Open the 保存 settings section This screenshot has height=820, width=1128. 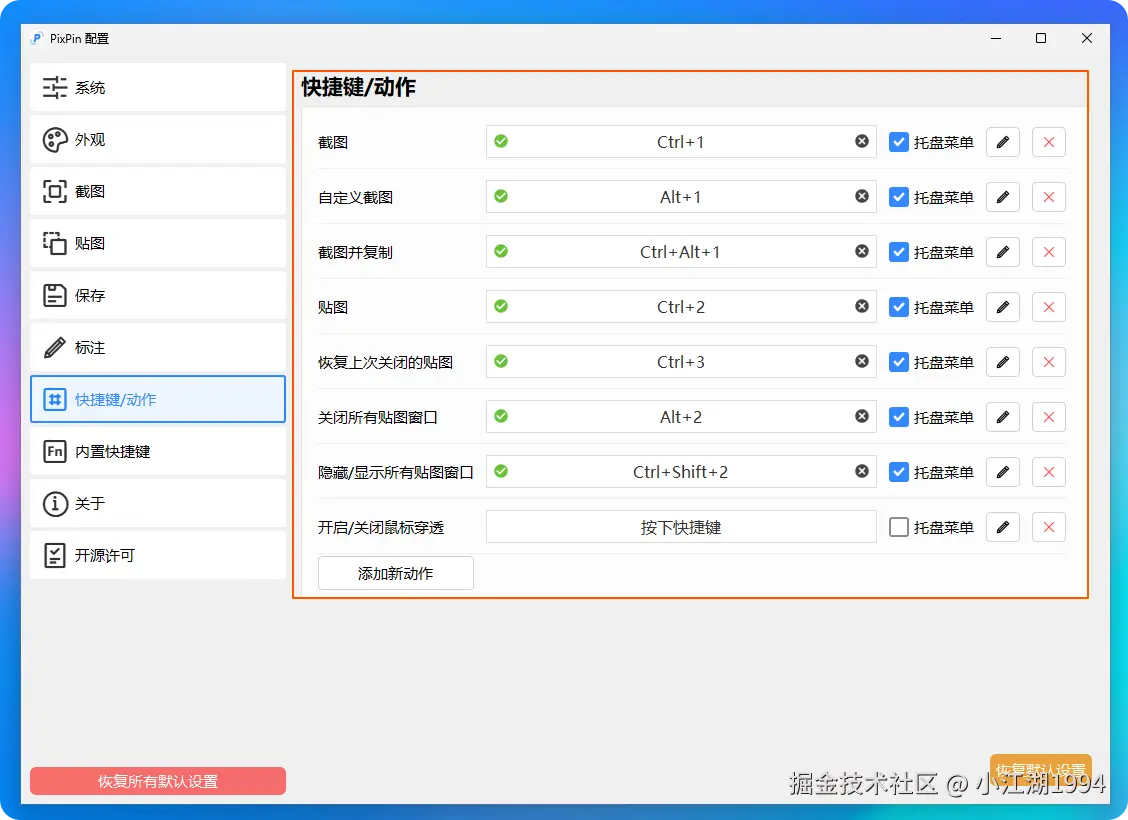(158, 296)
